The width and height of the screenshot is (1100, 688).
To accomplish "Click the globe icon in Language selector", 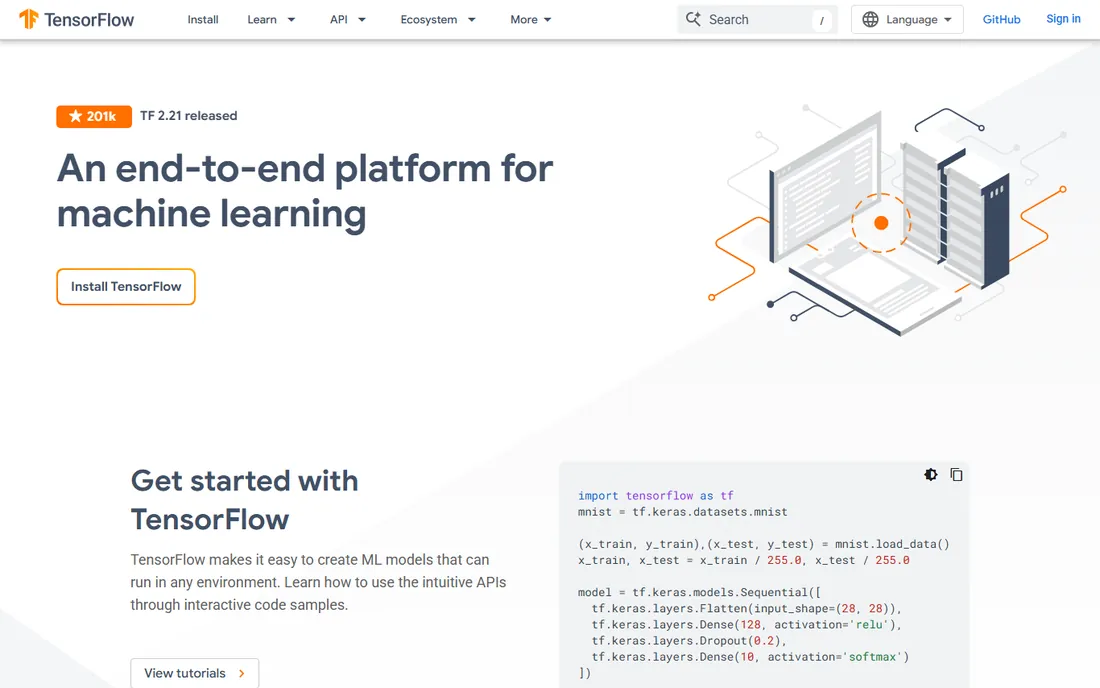I will click(x=870, y=20).
